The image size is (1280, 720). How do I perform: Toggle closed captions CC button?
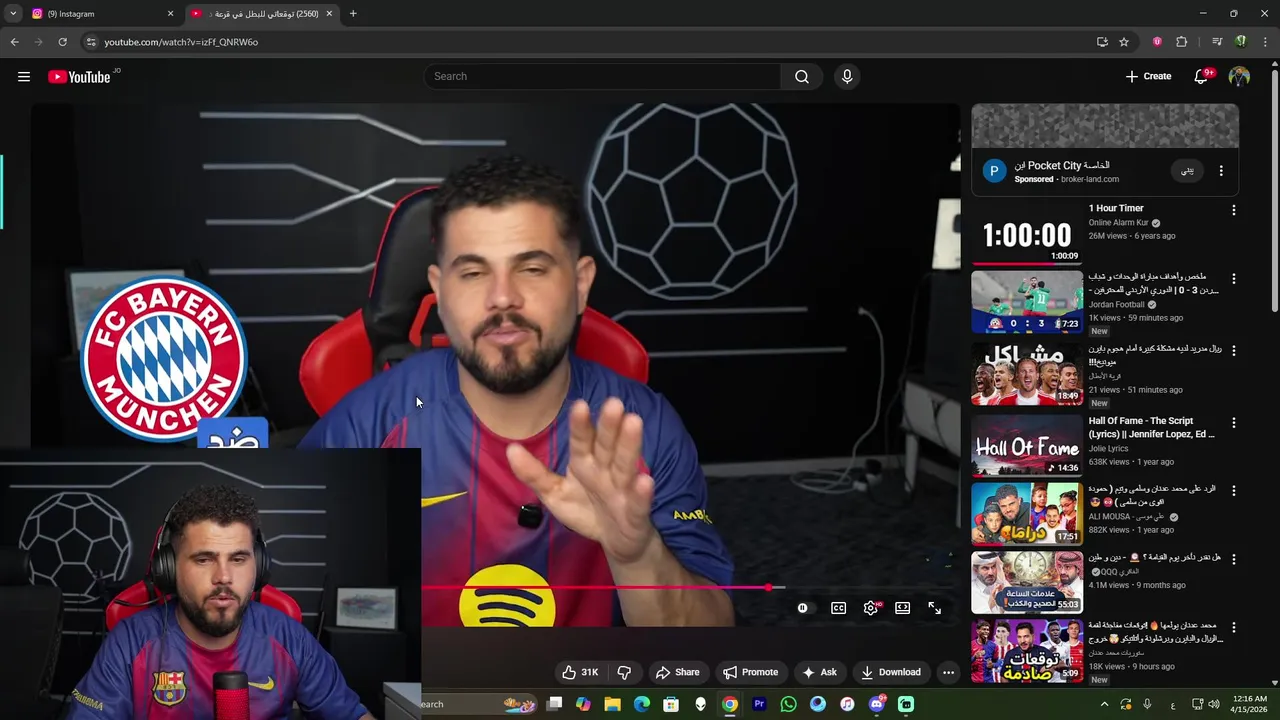point(839,608)
